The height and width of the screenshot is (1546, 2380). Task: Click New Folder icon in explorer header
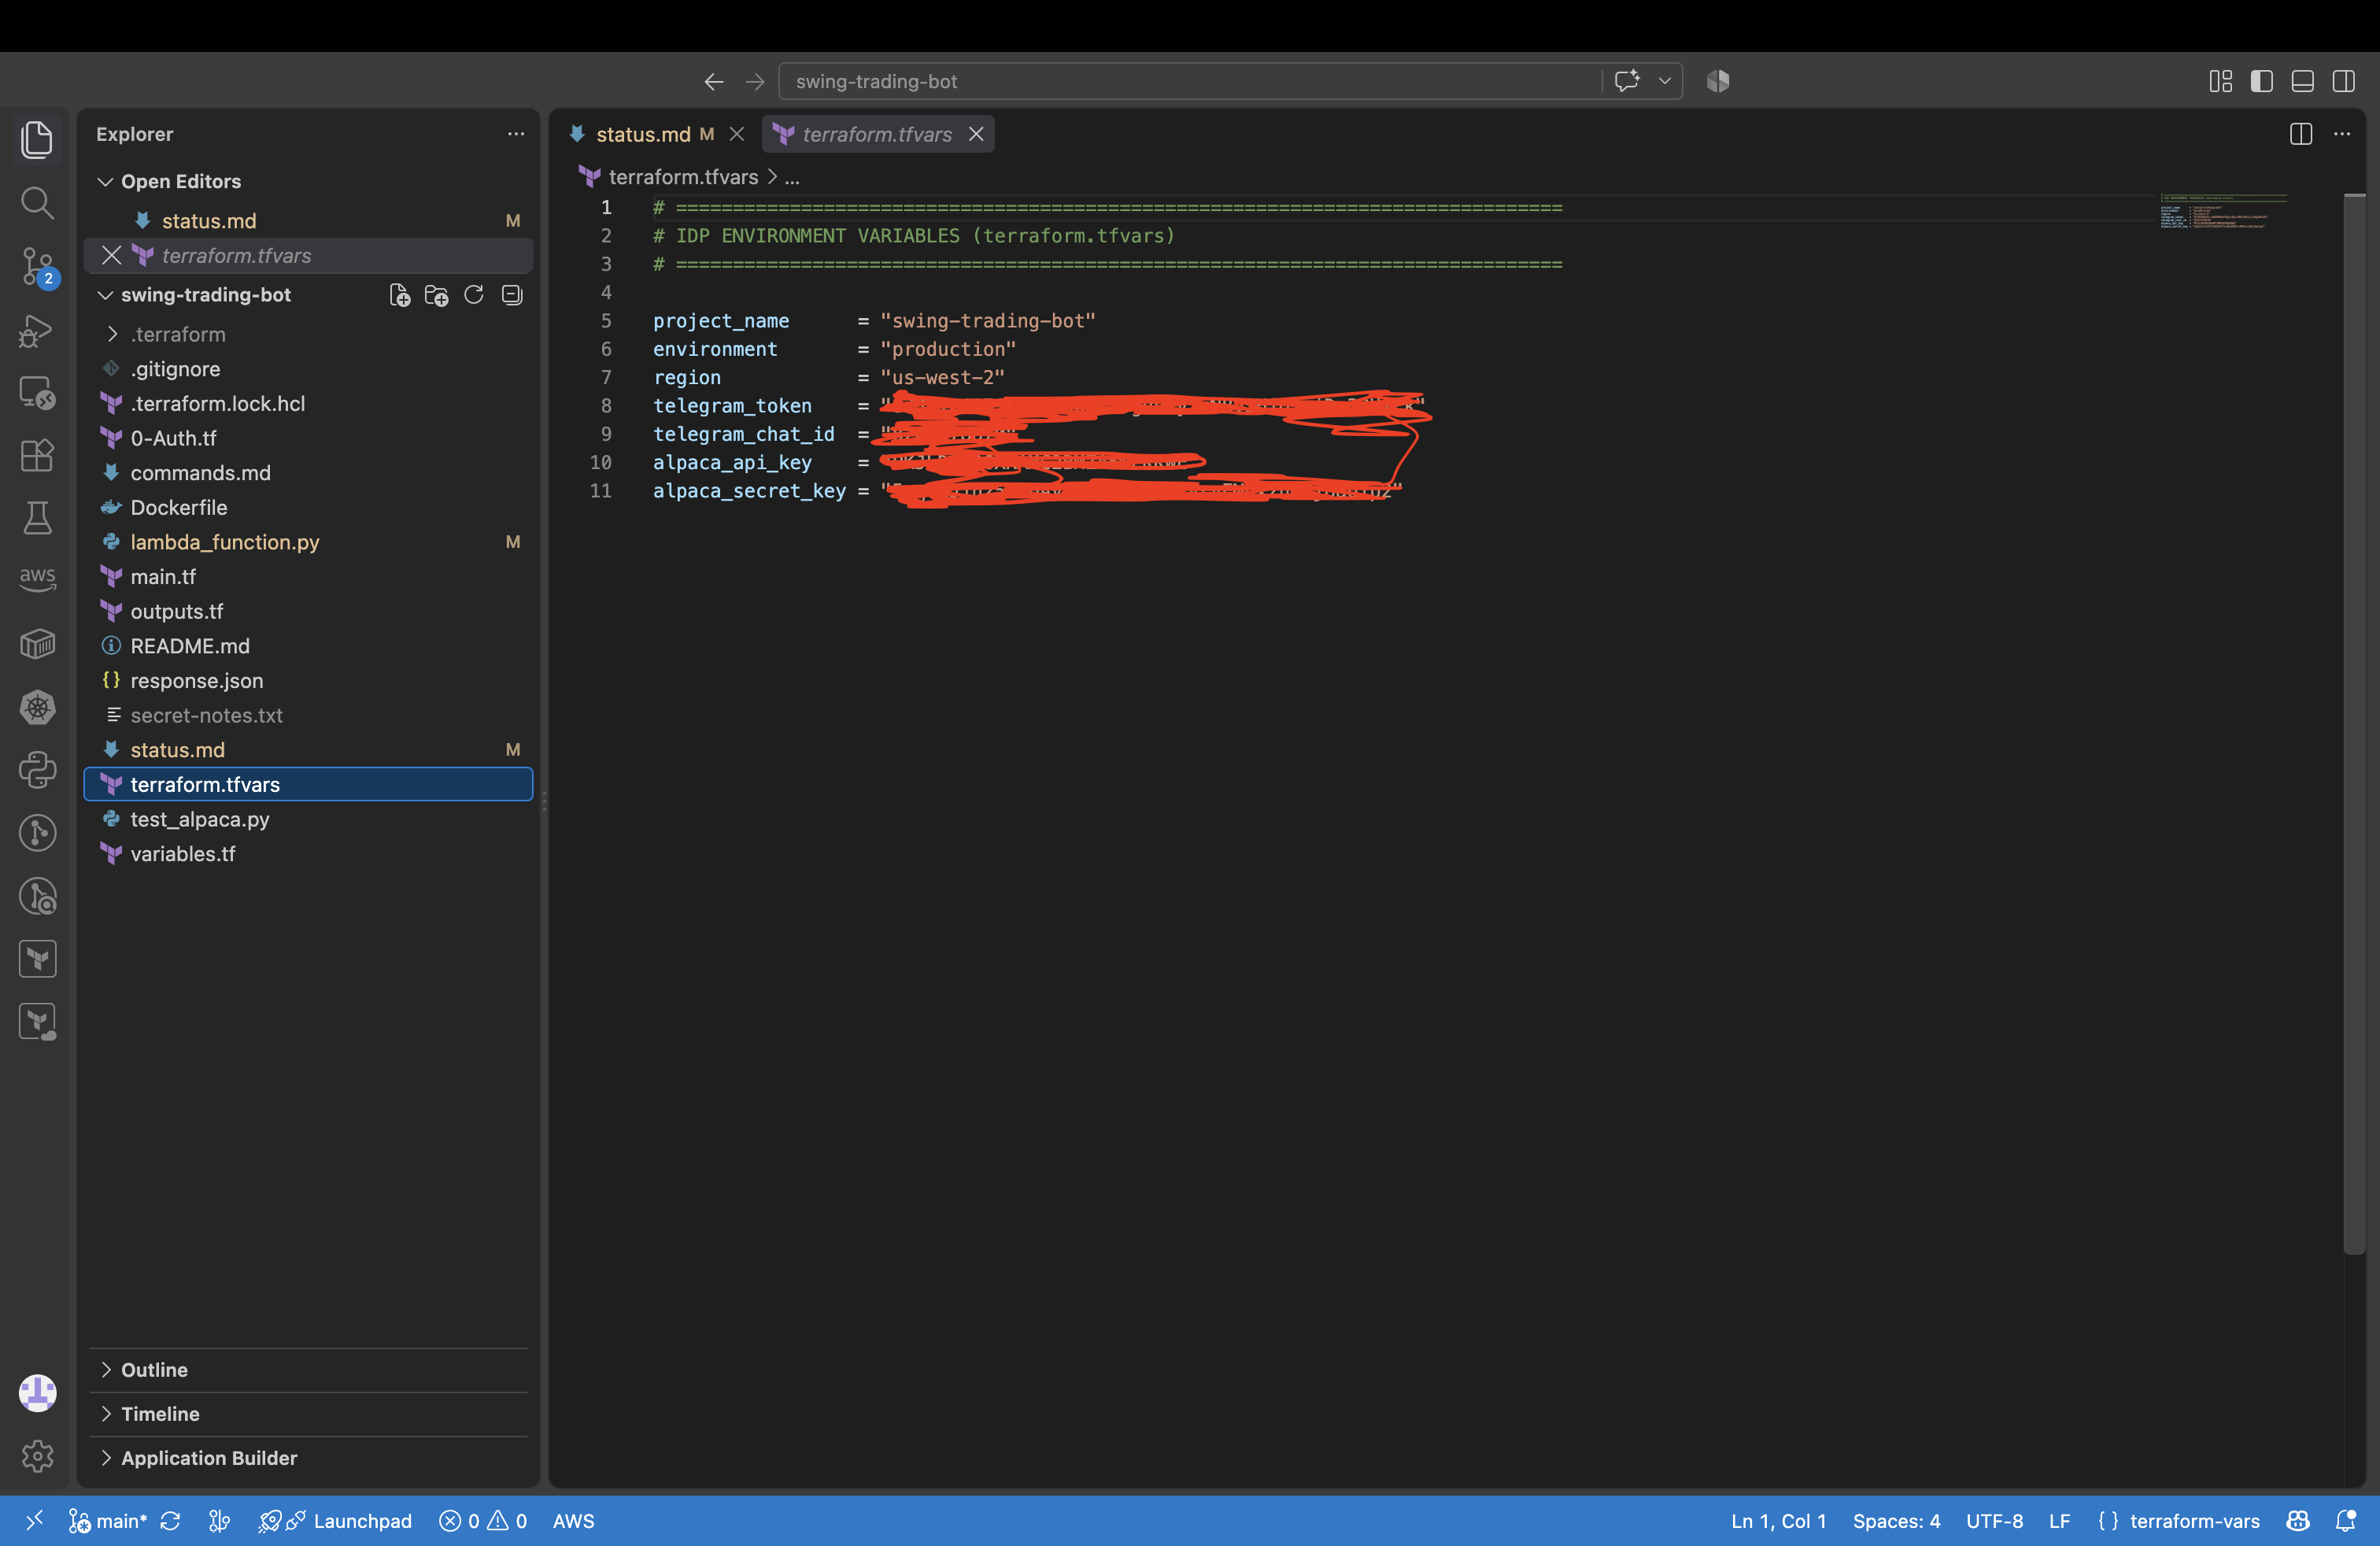click(x=436, y=295)
